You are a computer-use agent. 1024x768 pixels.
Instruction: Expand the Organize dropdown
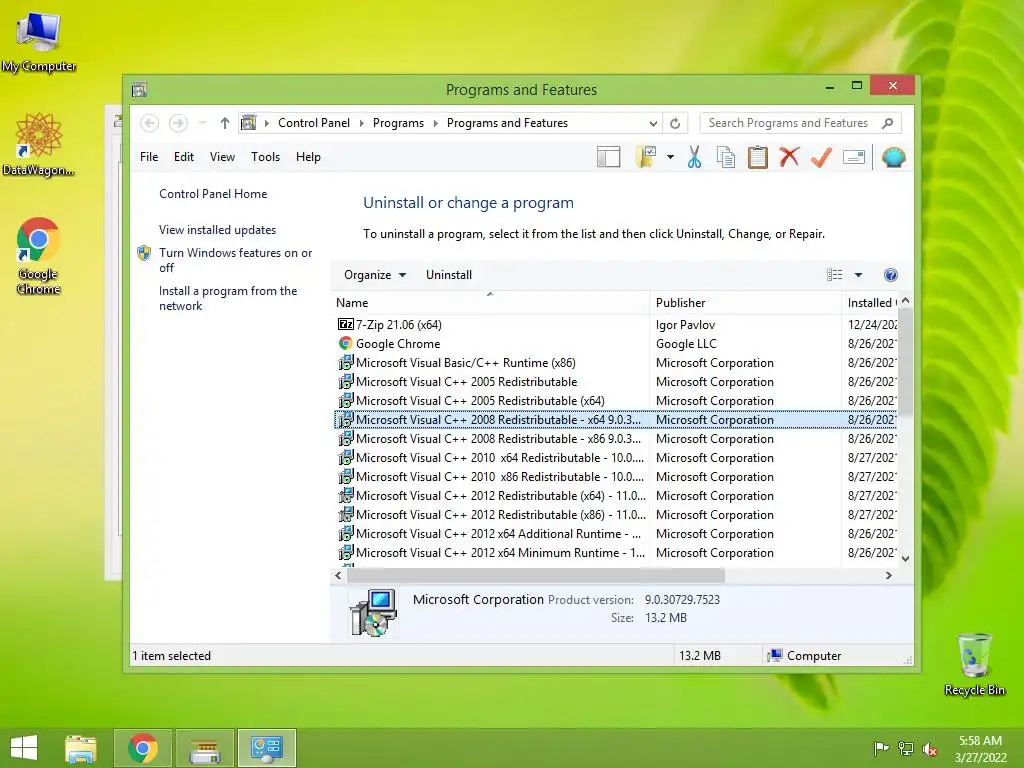click(x=375, y=275)
